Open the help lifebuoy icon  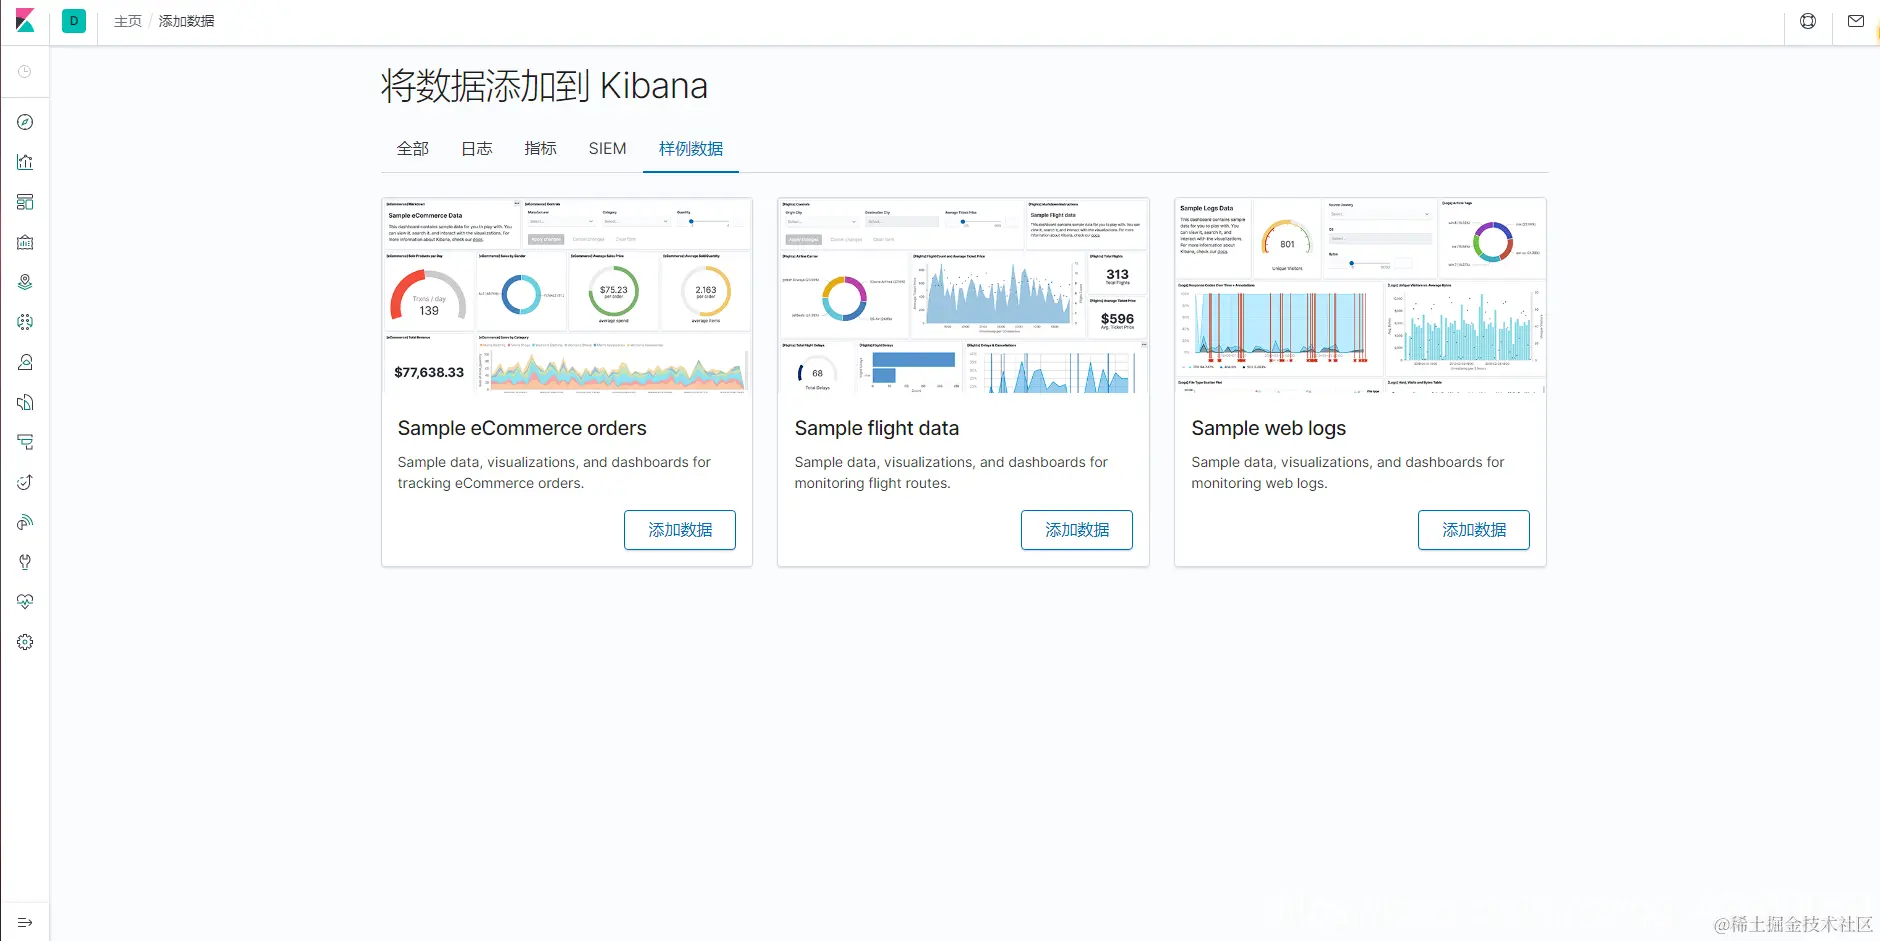click(1808, 21)
